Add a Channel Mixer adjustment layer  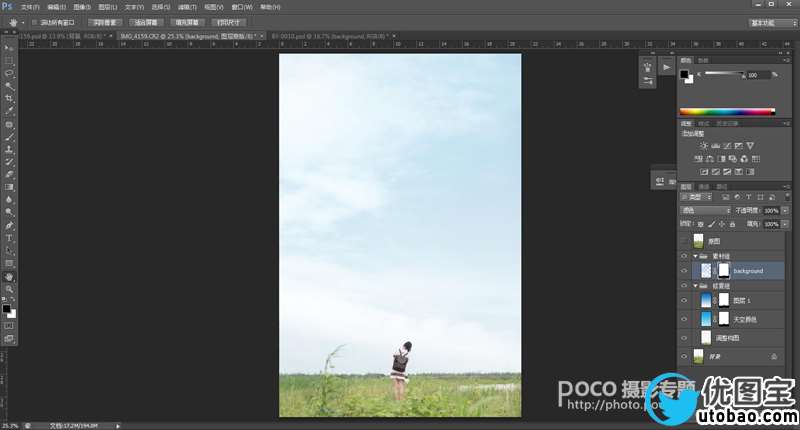pos(744,159)
